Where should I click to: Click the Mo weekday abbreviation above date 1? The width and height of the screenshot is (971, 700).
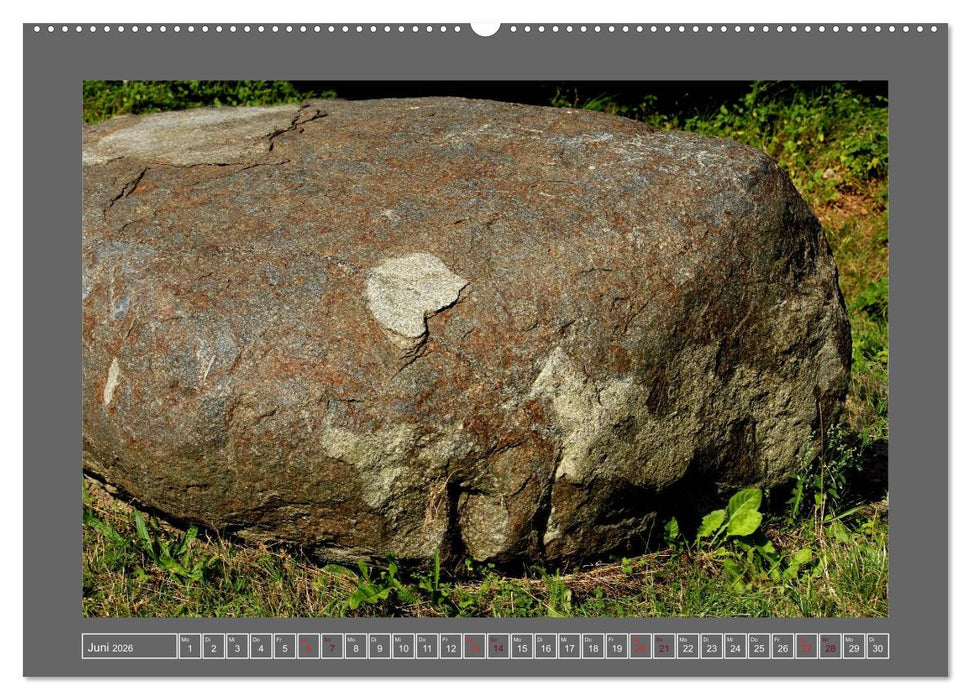point(185,639)
